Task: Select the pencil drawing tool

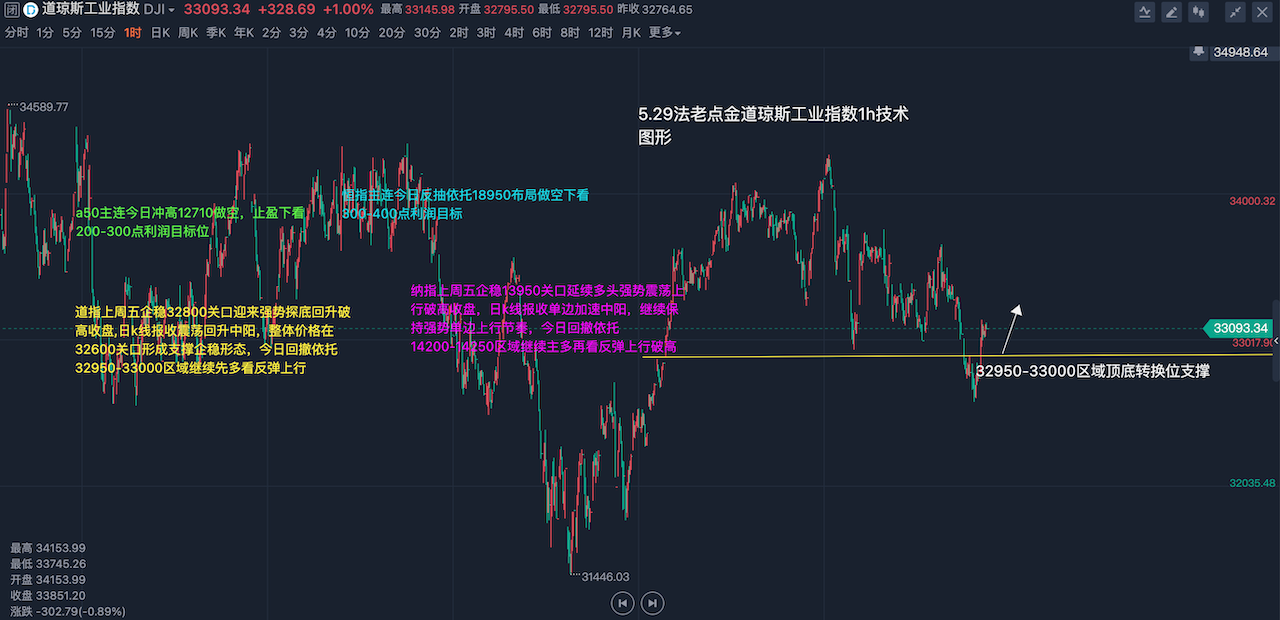Action: click(x=1172, y=12)
